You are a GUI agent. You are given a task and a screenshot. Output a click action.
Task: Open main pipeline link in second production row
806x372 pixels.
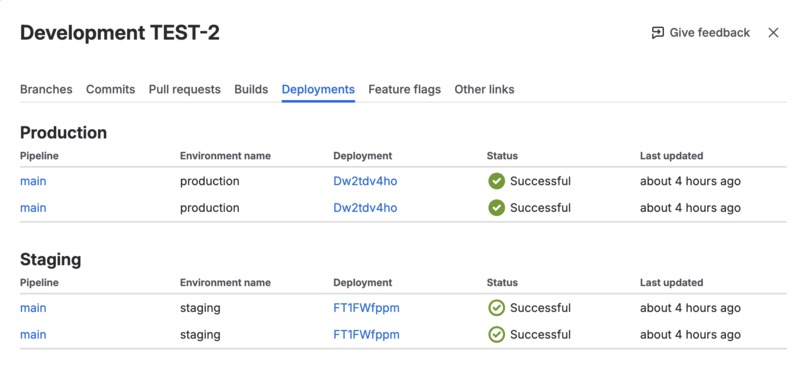(x=33, y=208)
